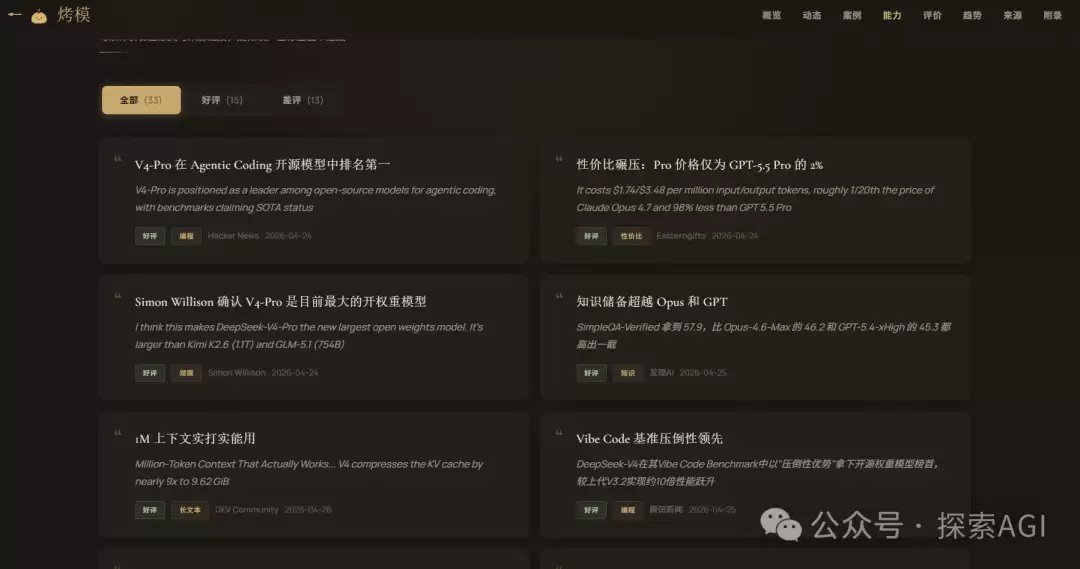Image resolution: width=1080 pixels, height=569 pixels.
Task: Click quote text starting 'Million-Token Context That Actually Works'
Action: coord(309,473)
